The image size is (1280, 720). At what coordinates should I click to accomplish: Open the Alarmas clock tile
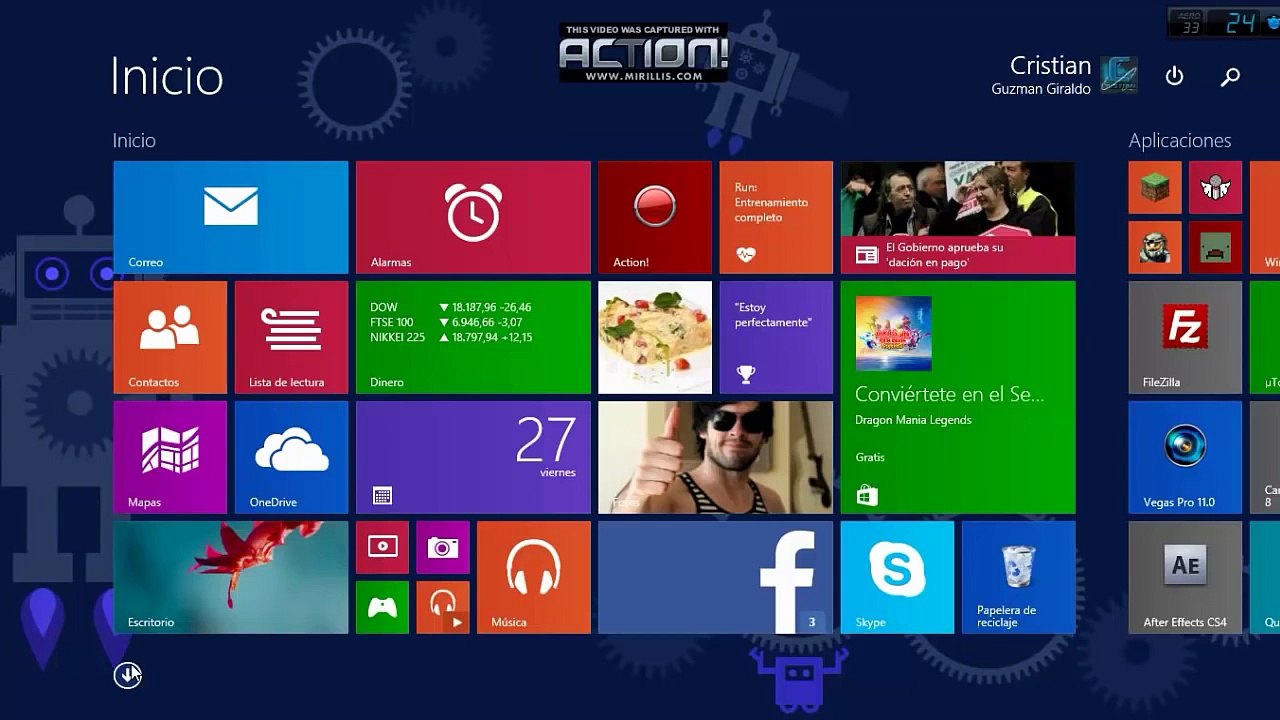click(473, 217)
